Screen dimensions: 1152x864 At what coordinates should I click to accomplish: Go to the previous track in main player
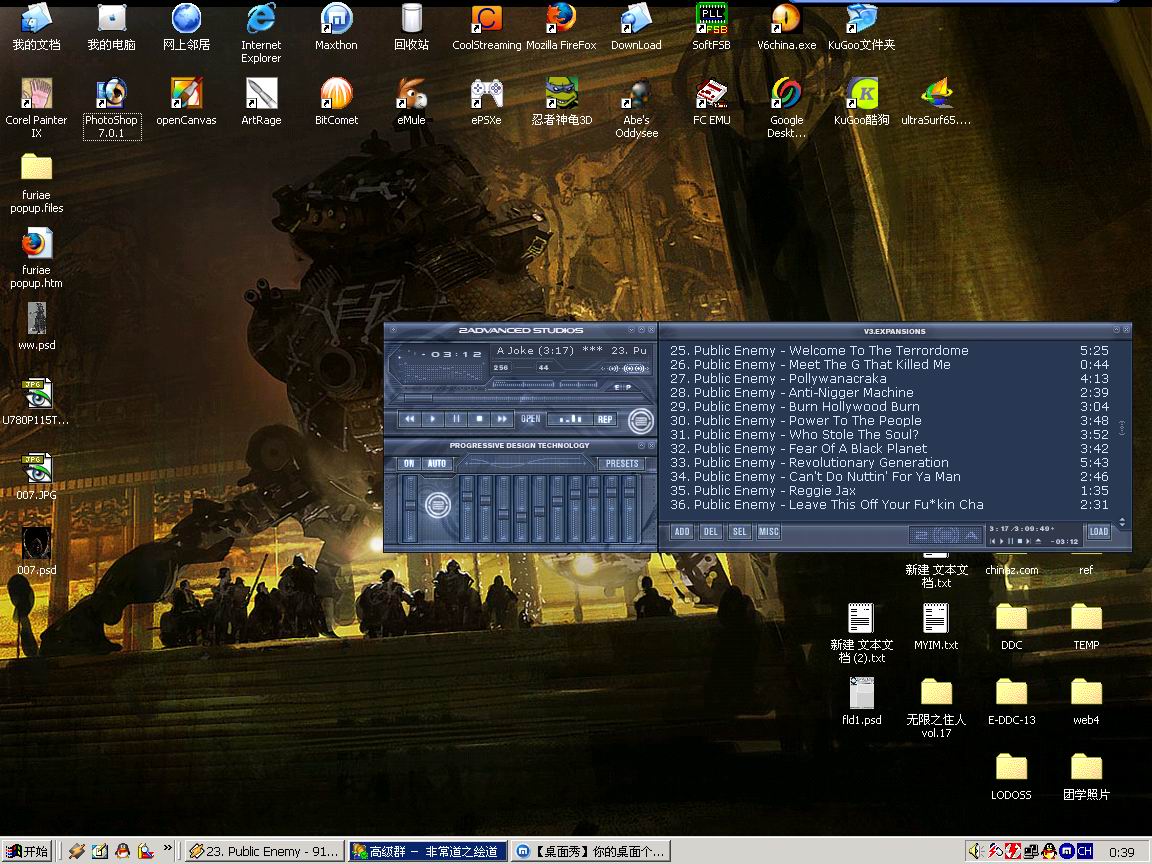coord(409,419)
